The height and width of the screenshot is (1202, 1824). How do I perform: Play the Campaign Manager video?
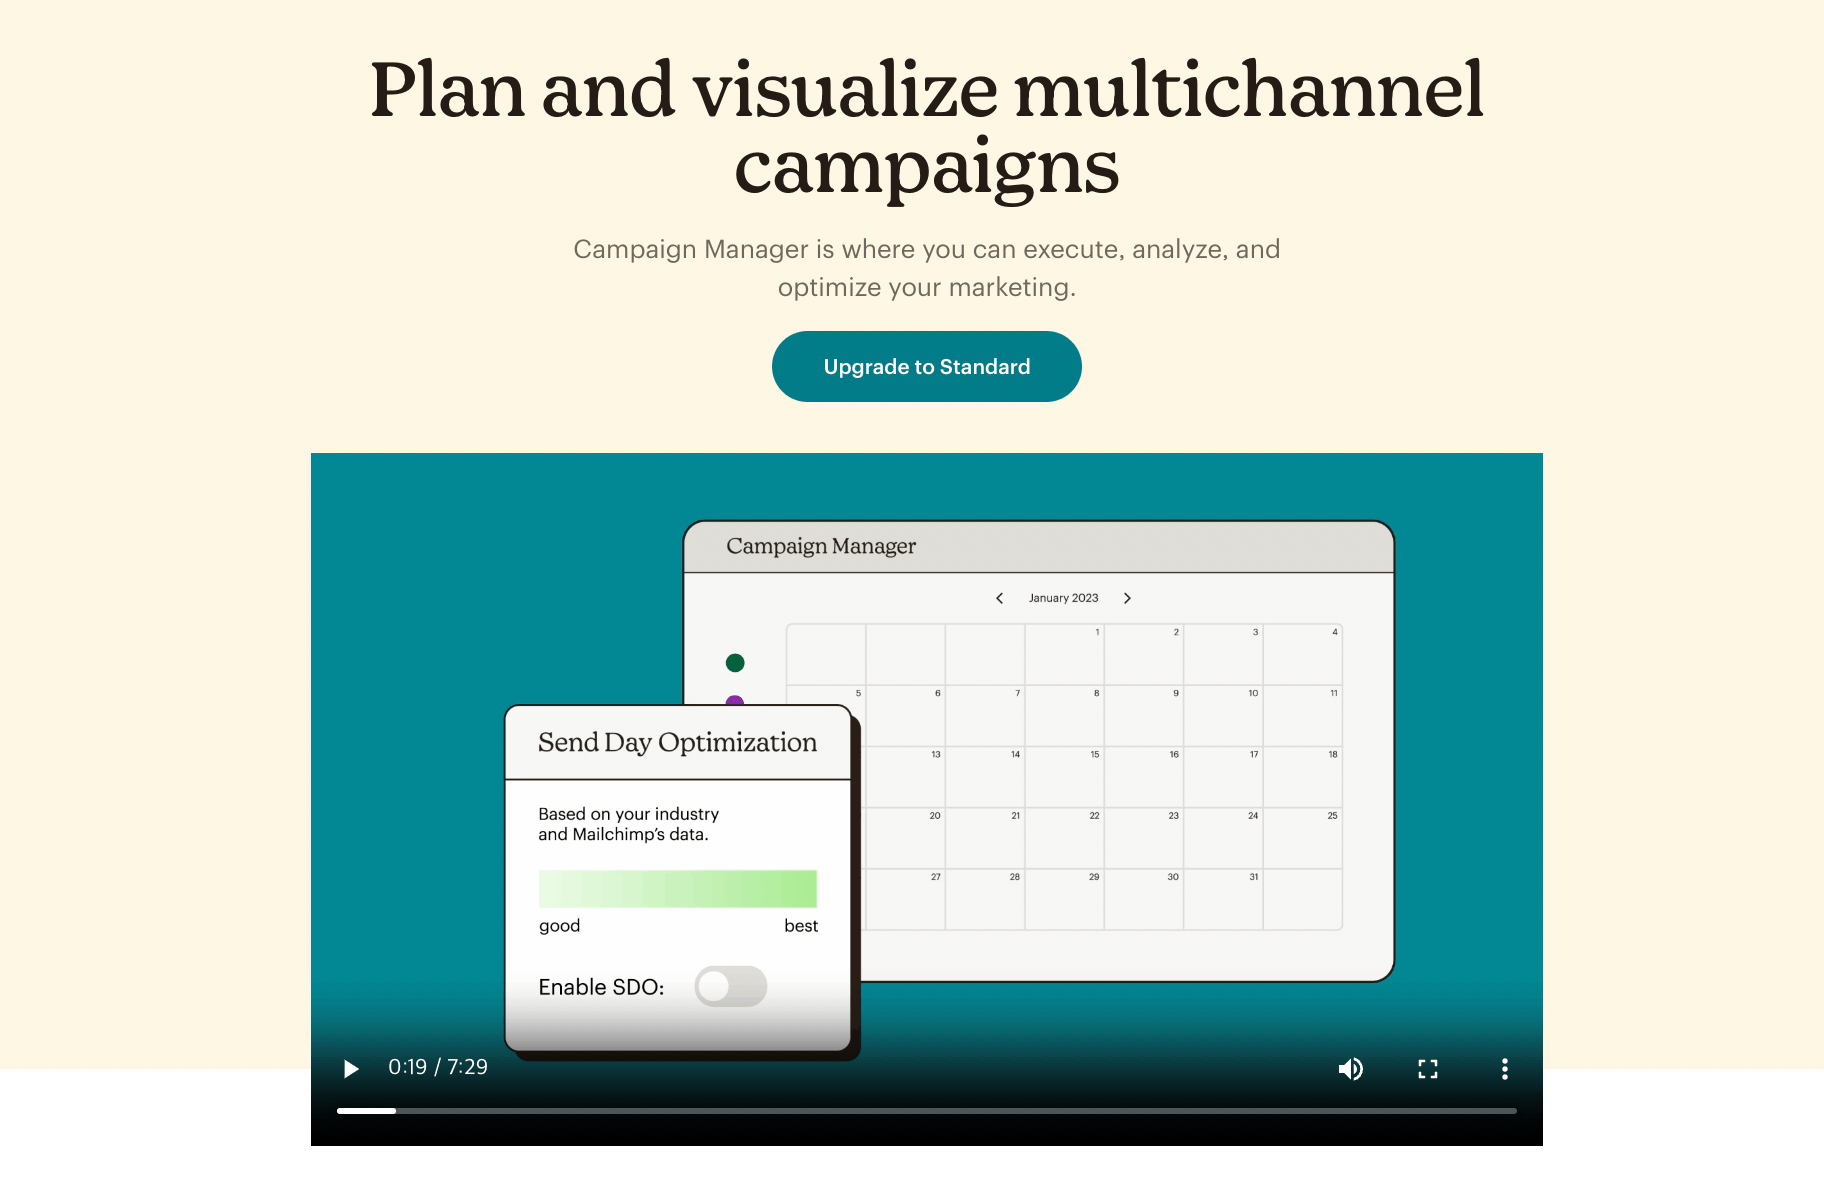pos(351,1069)
